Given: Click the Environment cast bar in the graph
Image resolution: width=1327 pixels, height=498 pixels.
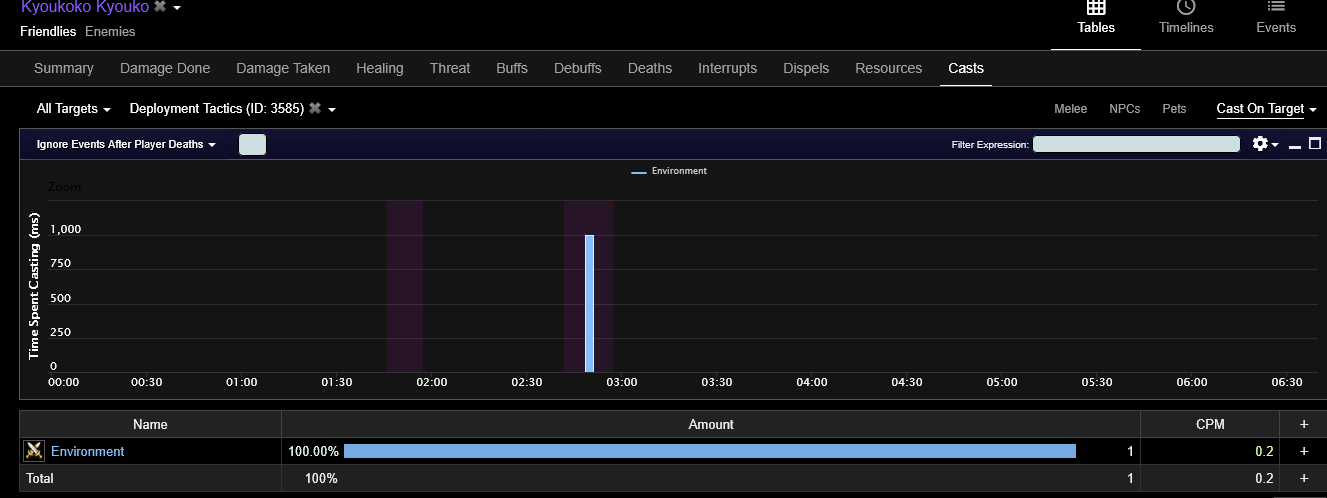Looking at the screenshot, I should [x=590, y=302].
